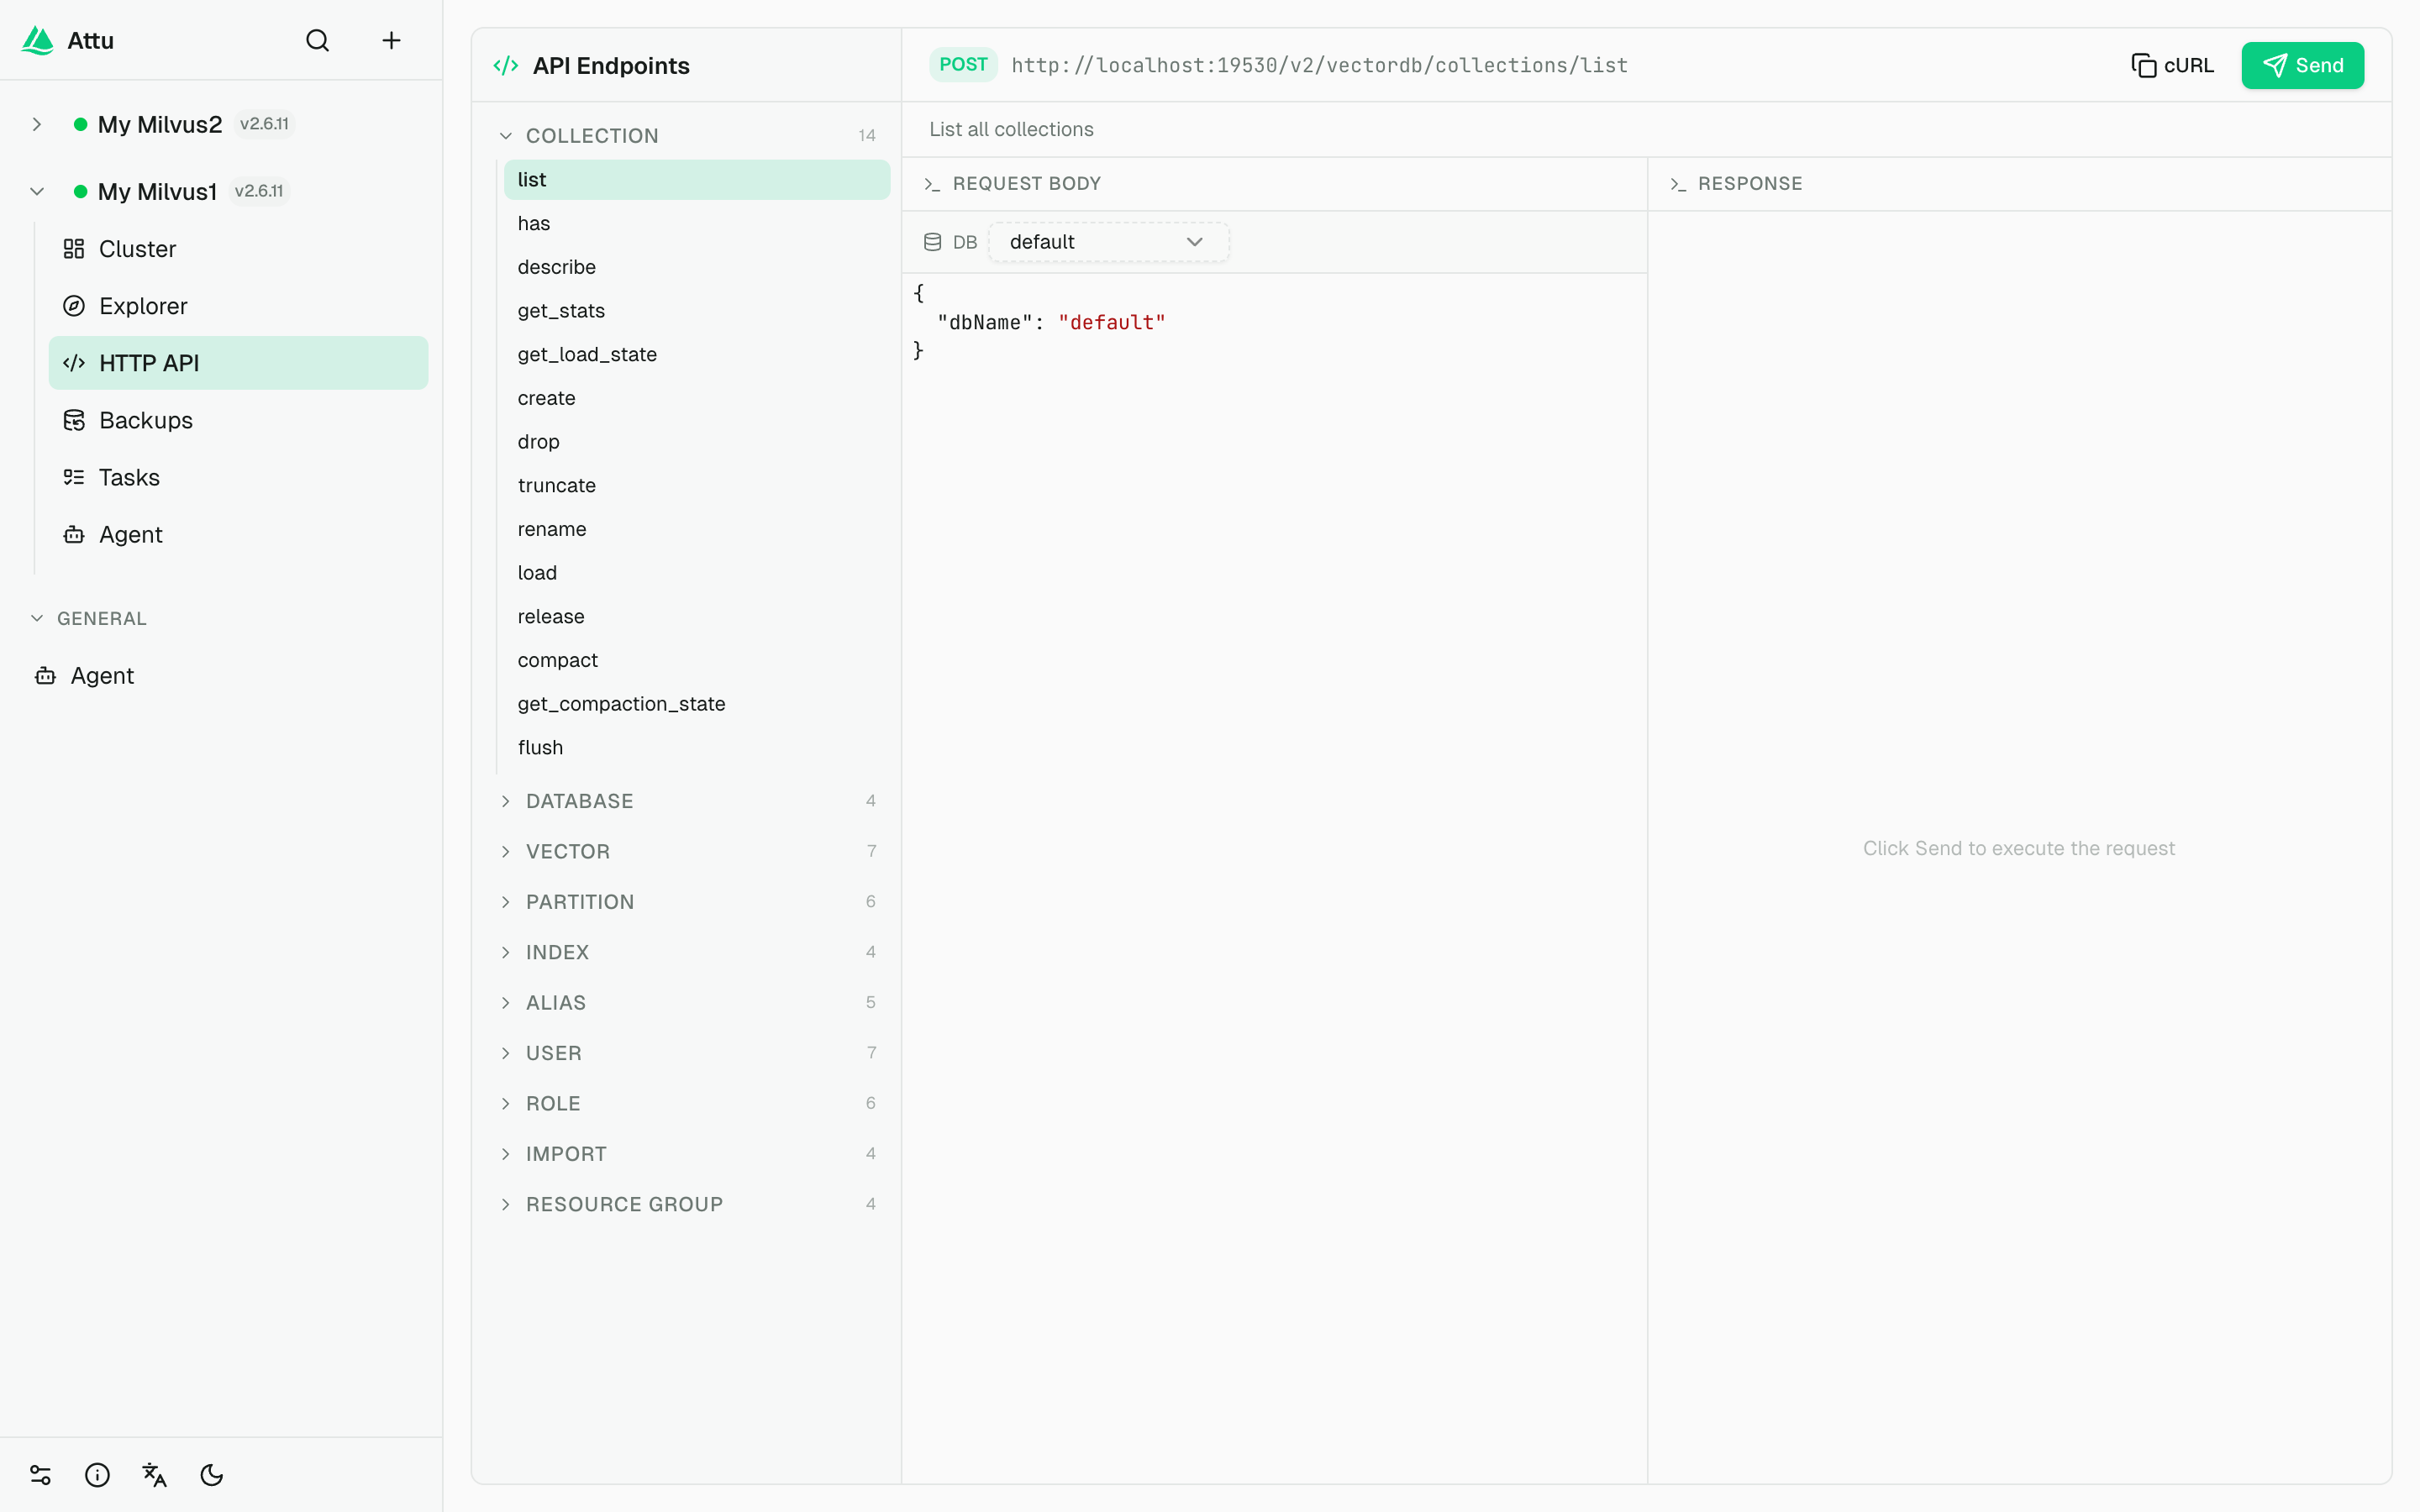Image resolution: width=2420 pixels, height=1512 pixels.
Task: Open the Explorer page
Action: point(238,306)
